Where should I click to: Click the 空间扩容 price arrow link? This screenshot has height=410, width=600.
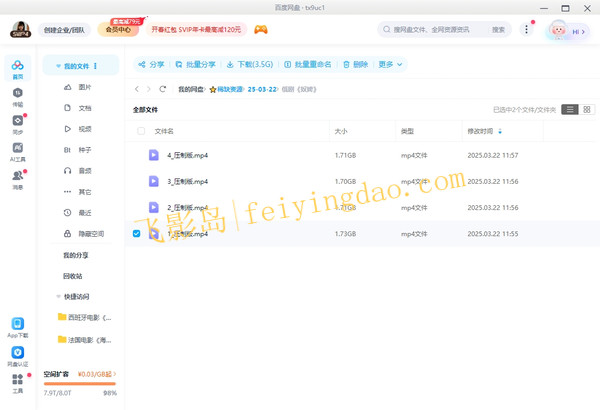point(97,374)
